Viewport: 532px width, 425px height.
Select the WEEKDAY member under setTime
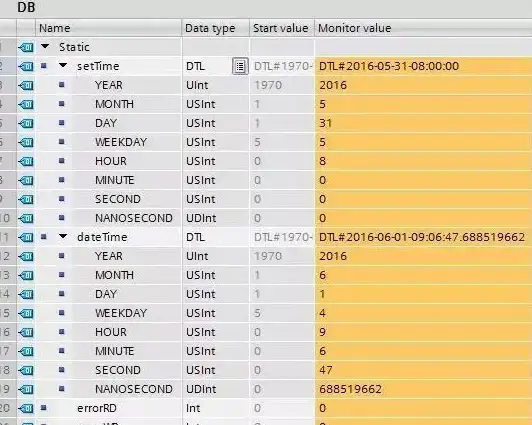121,142
